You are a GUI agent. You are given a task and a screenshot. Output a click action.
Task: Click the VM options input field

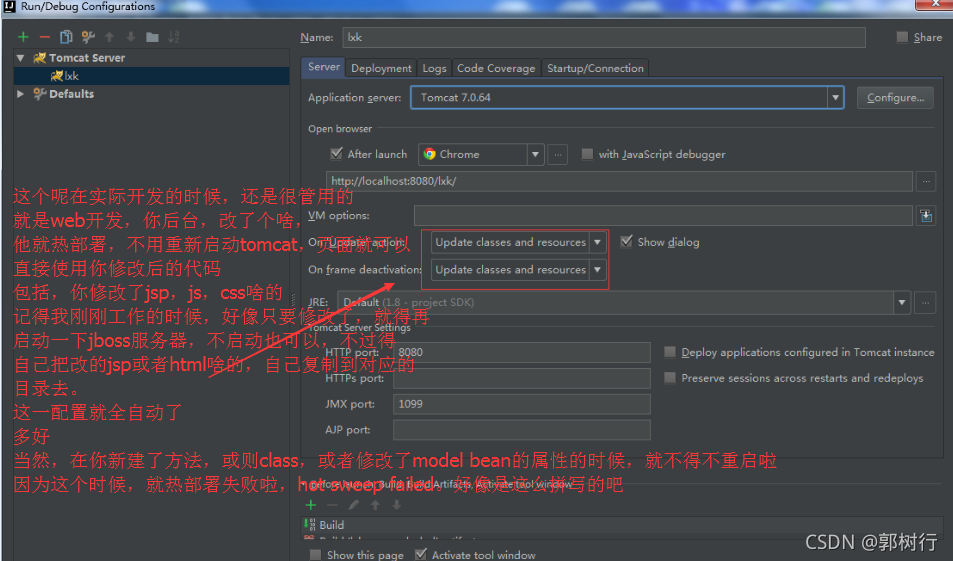point(663,216)
